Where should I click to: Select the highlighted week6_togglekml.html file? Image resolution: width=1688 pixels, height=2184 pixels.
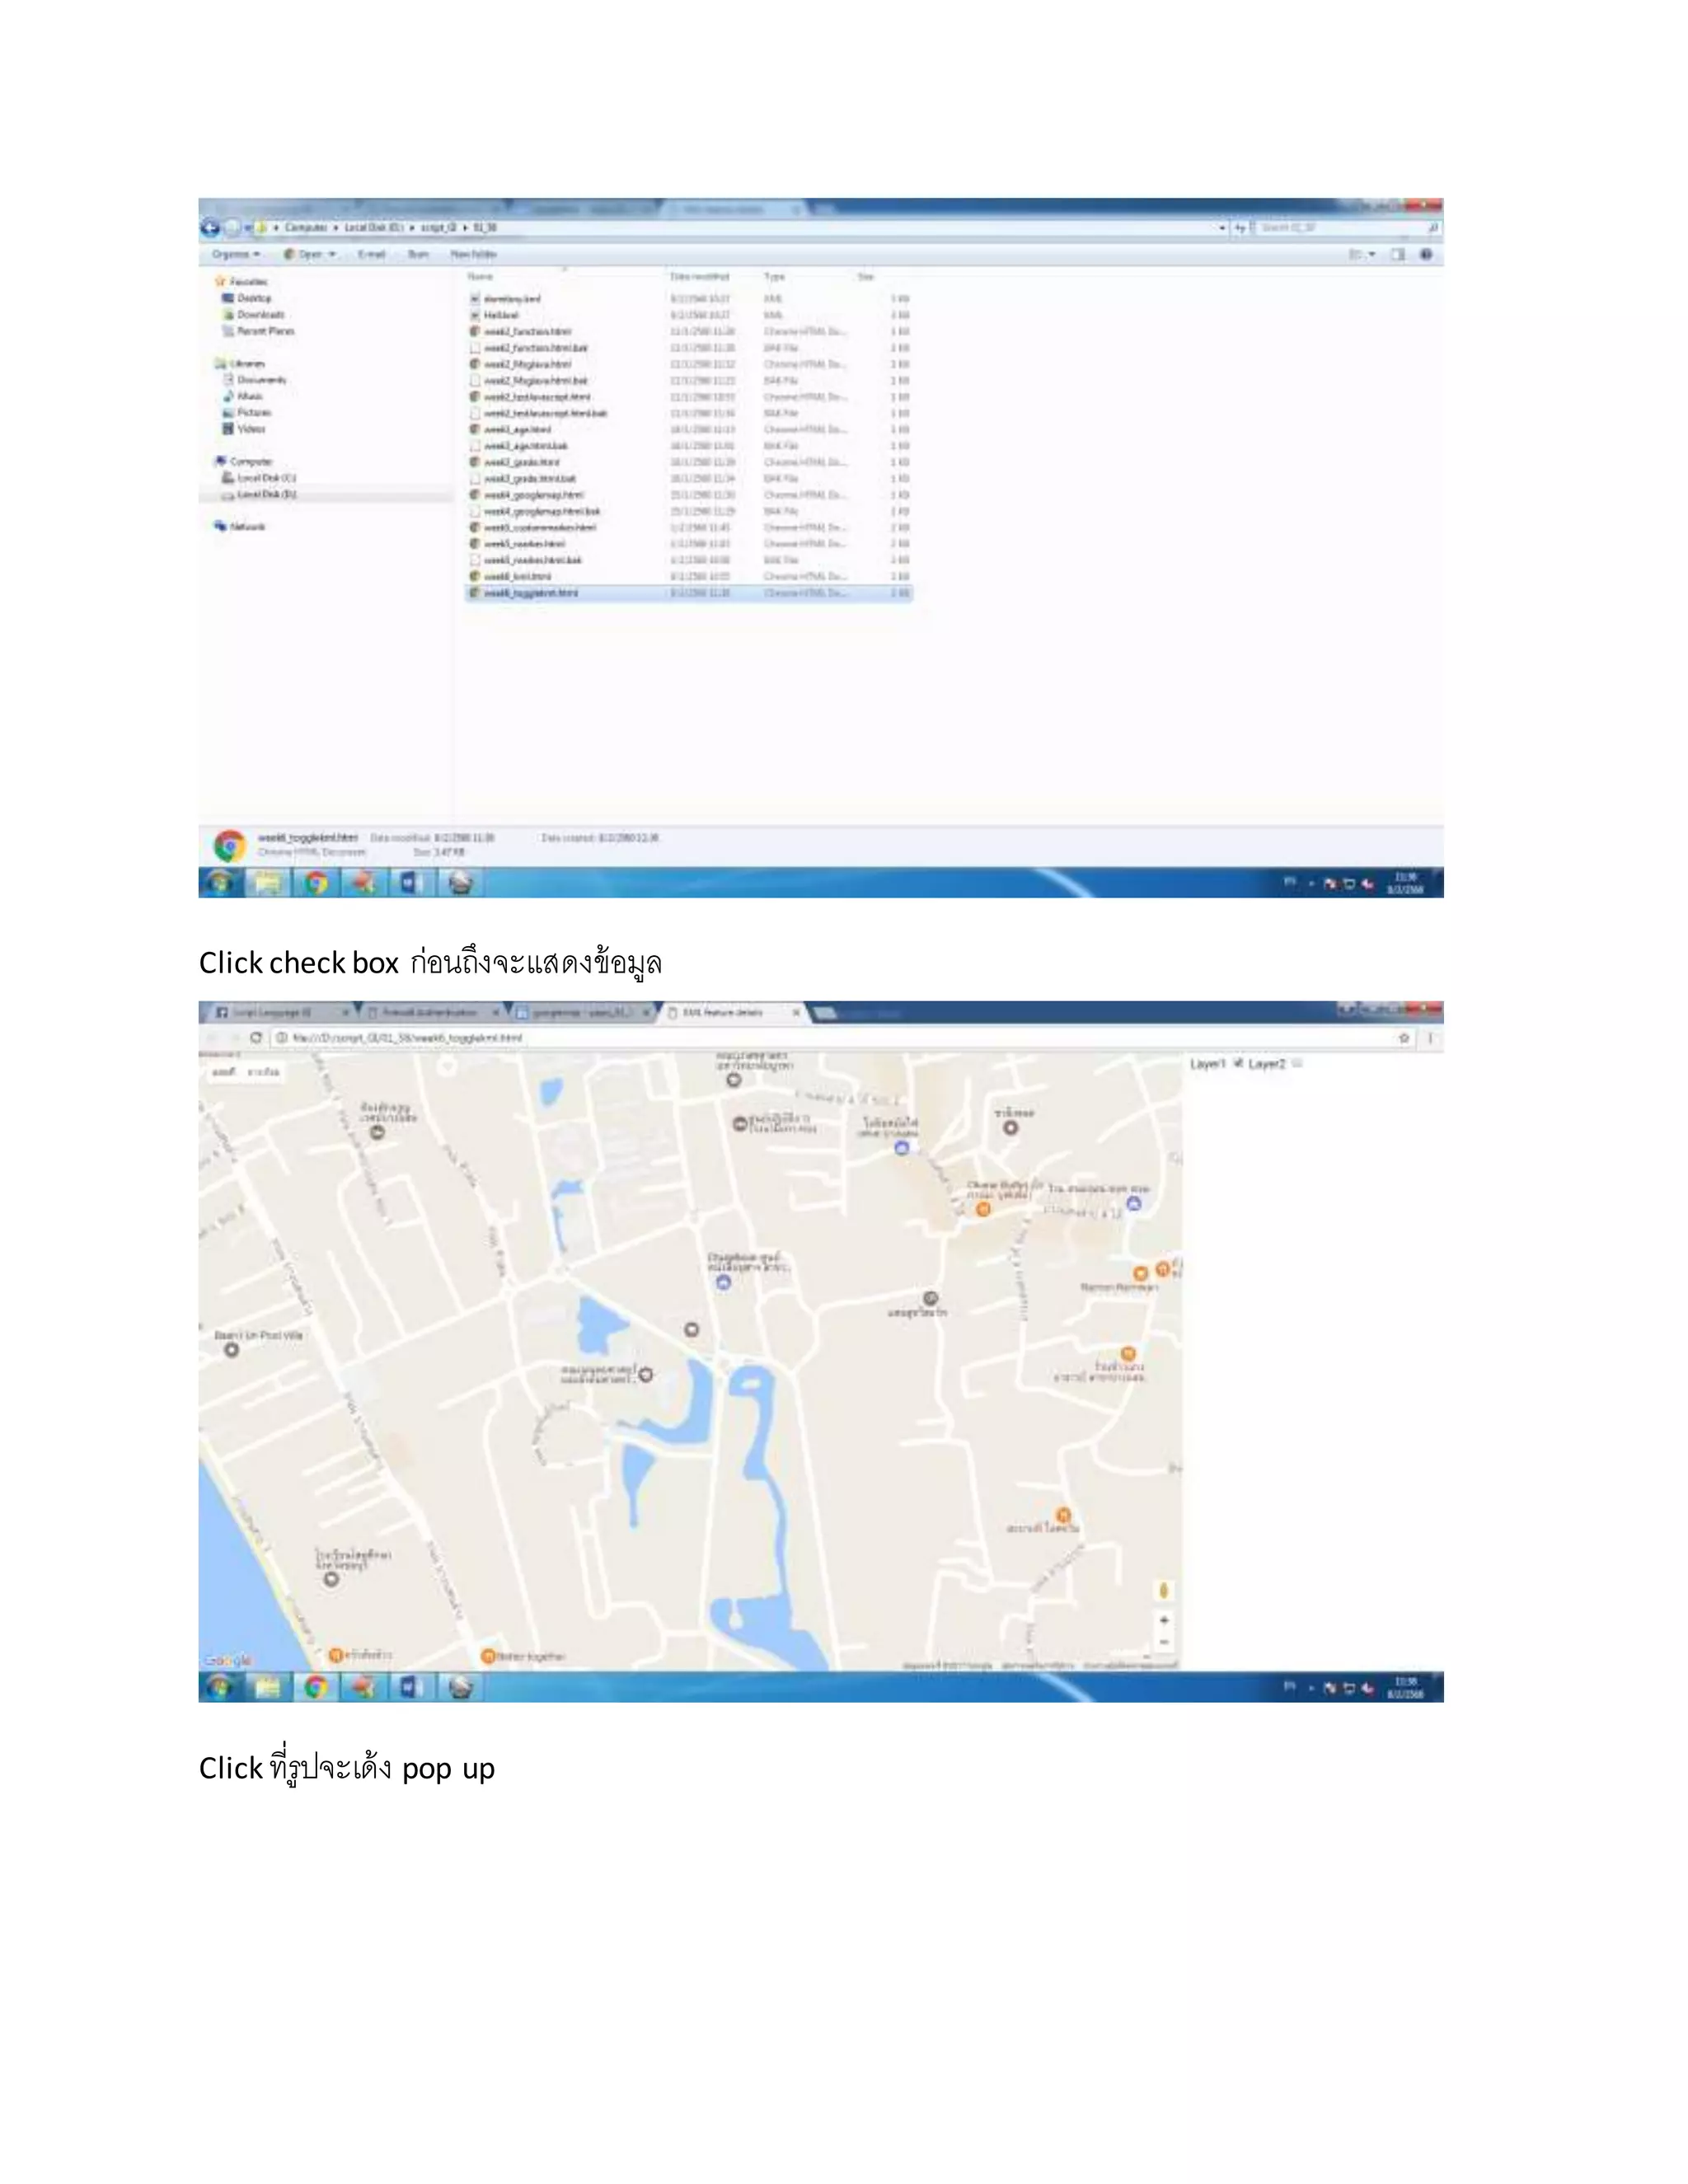[689, 593]
